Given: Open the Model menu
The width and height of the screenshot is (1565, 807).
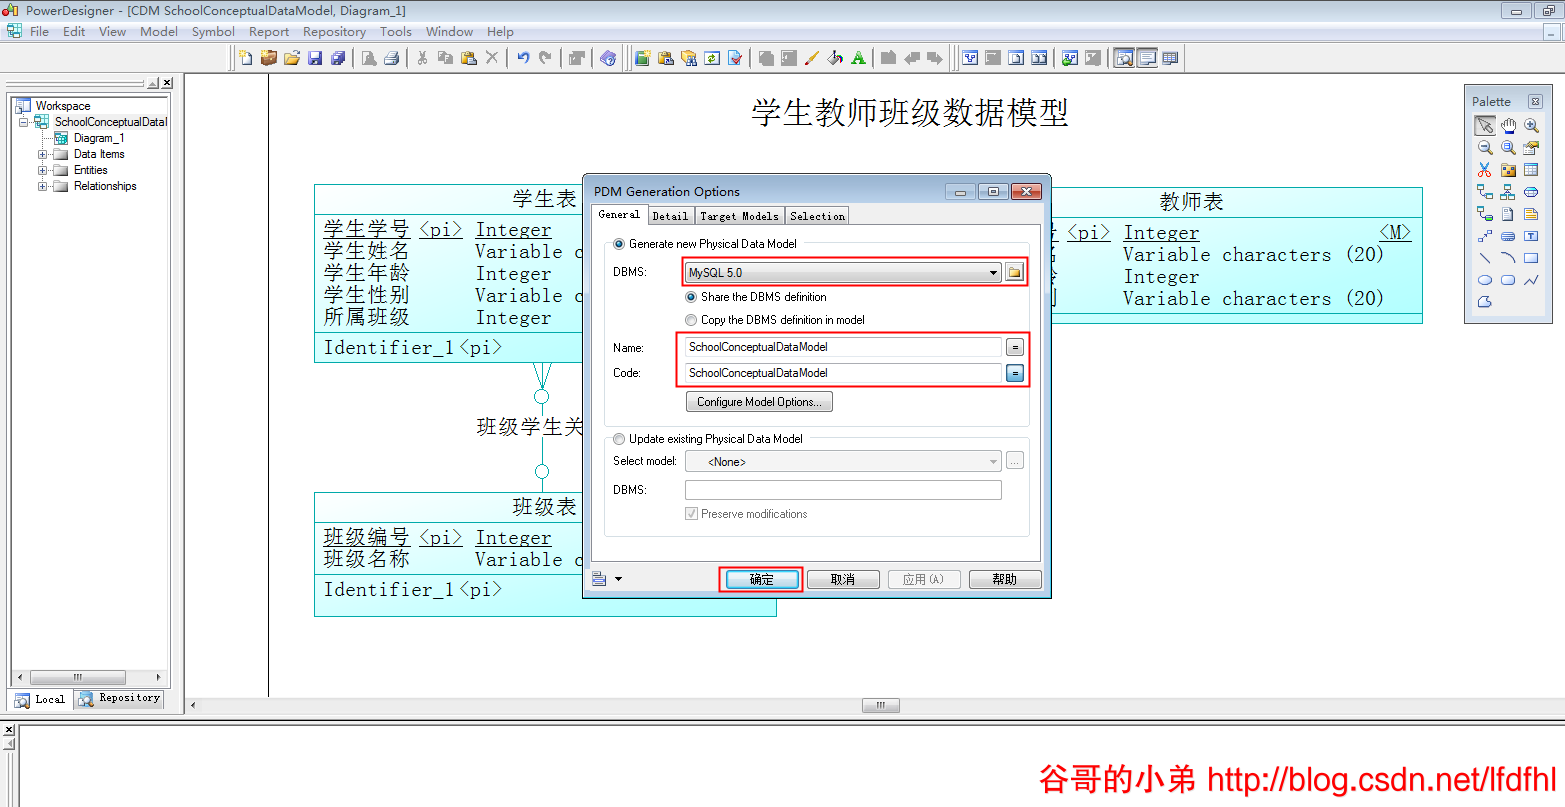Looking at the screenshot, I should 158,32.
